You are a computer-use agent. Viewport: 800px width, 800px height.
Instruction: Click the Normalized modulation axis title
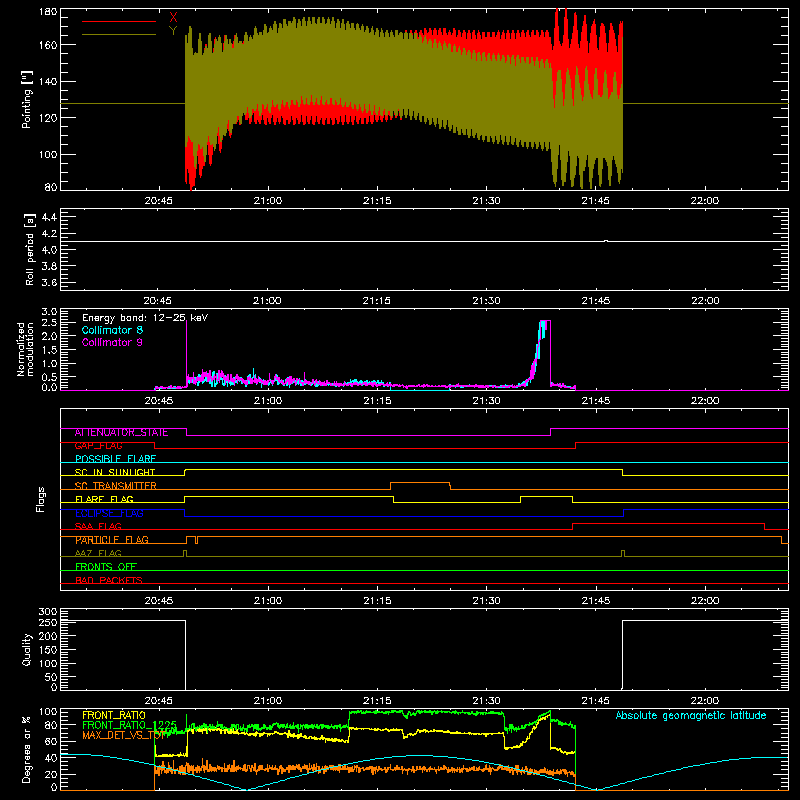[25, 349]
